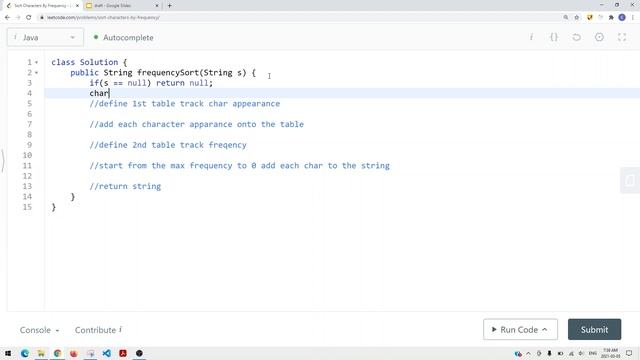Open the Run Code caret menu
Image resolution: width=640 pixels, height=360 pixels.
click(545, 329)
